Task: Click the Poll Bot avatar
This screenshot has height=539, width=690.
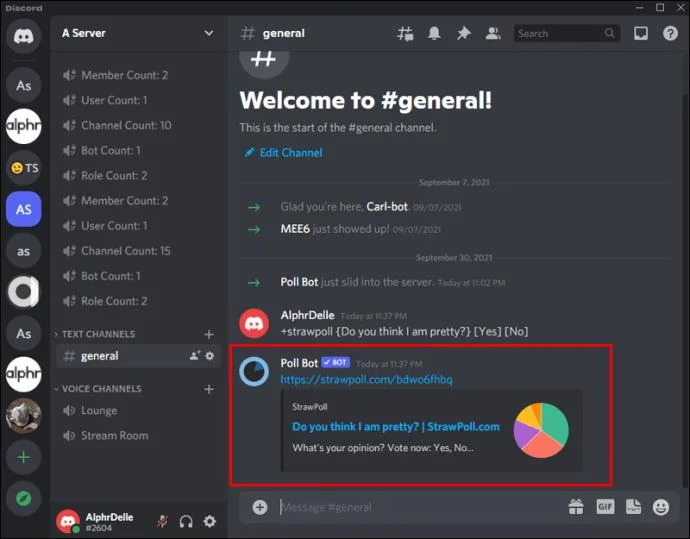Action: [254, 371]
